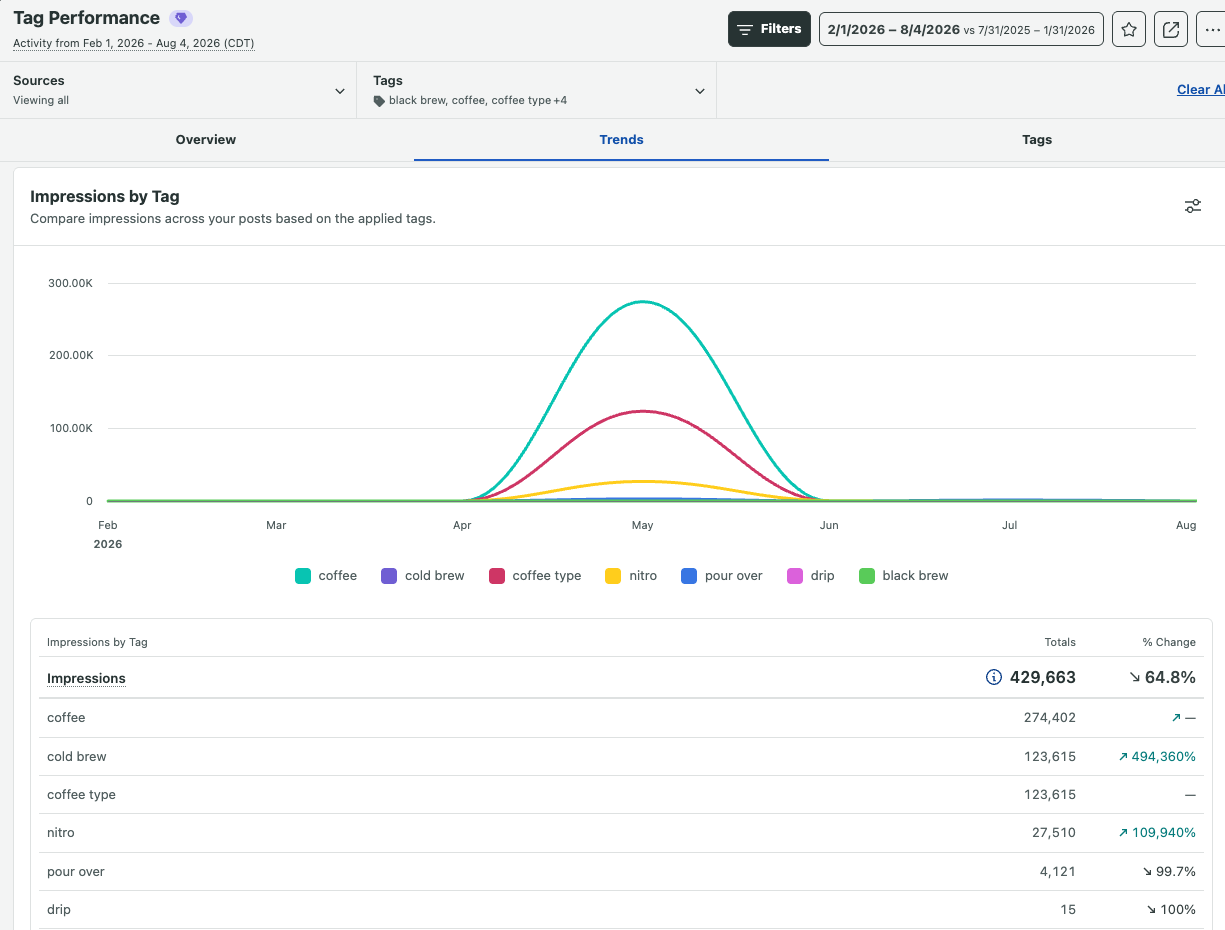The width and height of the screenshot is (1225, 930).
Task: Click the cold brew table row
Action: (621, 757)
